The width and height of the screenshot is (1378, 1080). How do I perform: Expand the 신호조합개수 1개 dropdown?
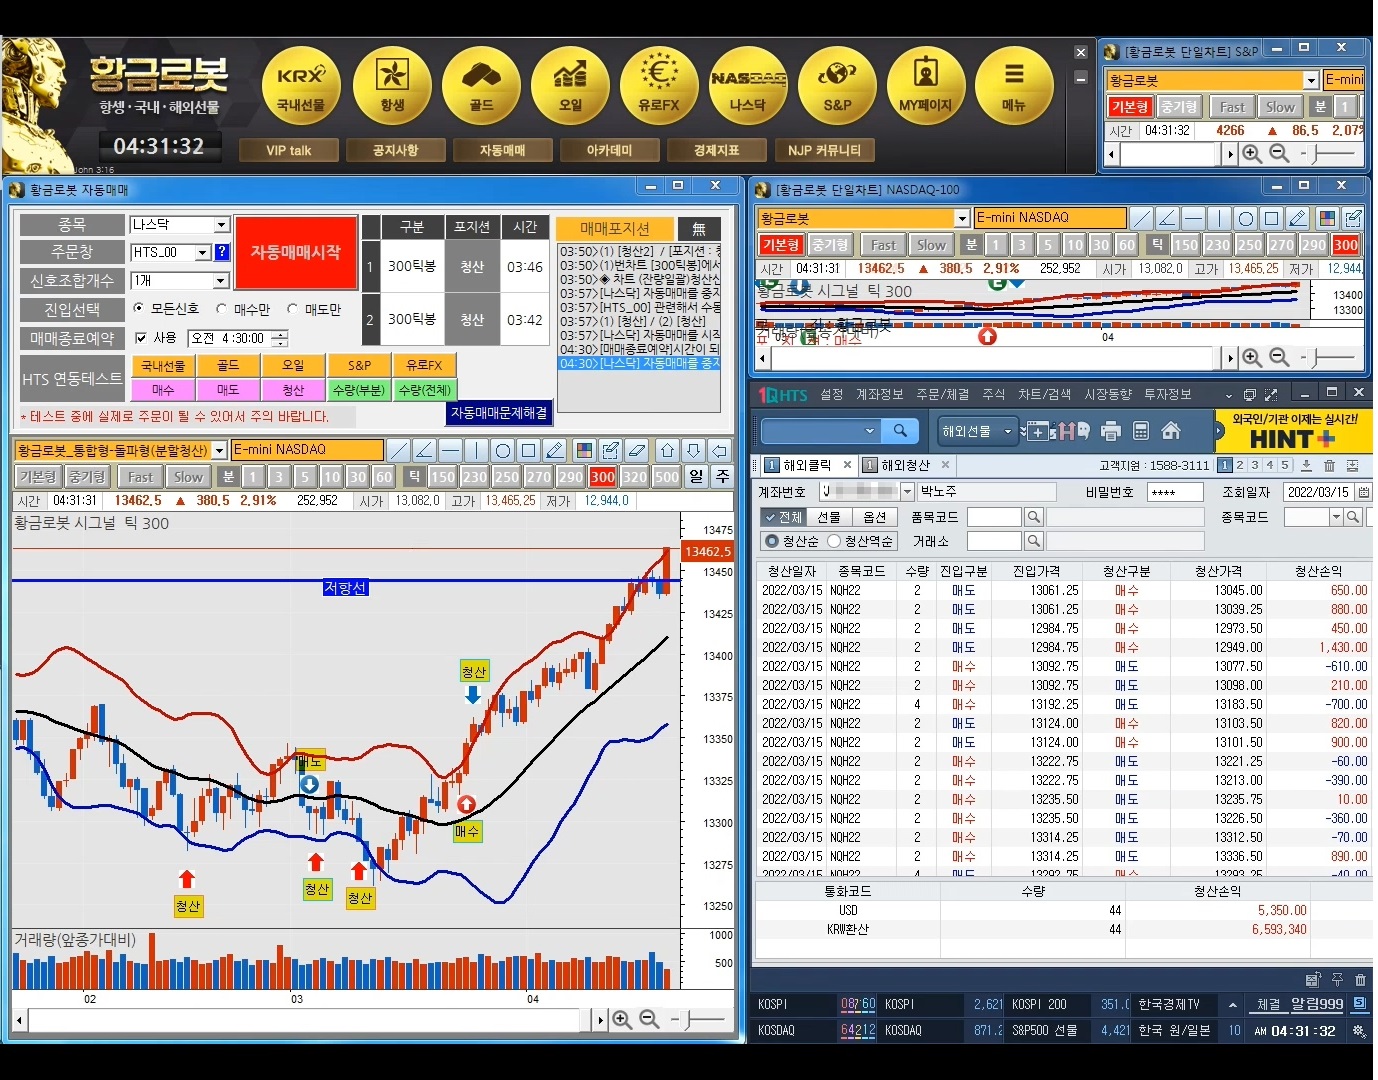pos(222,281)
